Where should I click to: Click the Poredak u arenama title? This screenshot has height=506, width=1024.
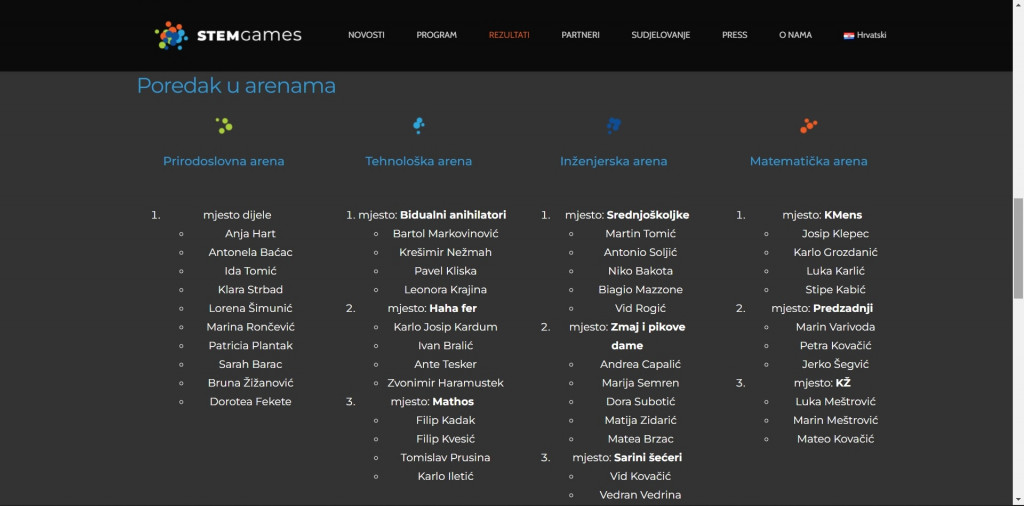coord(236,86)
